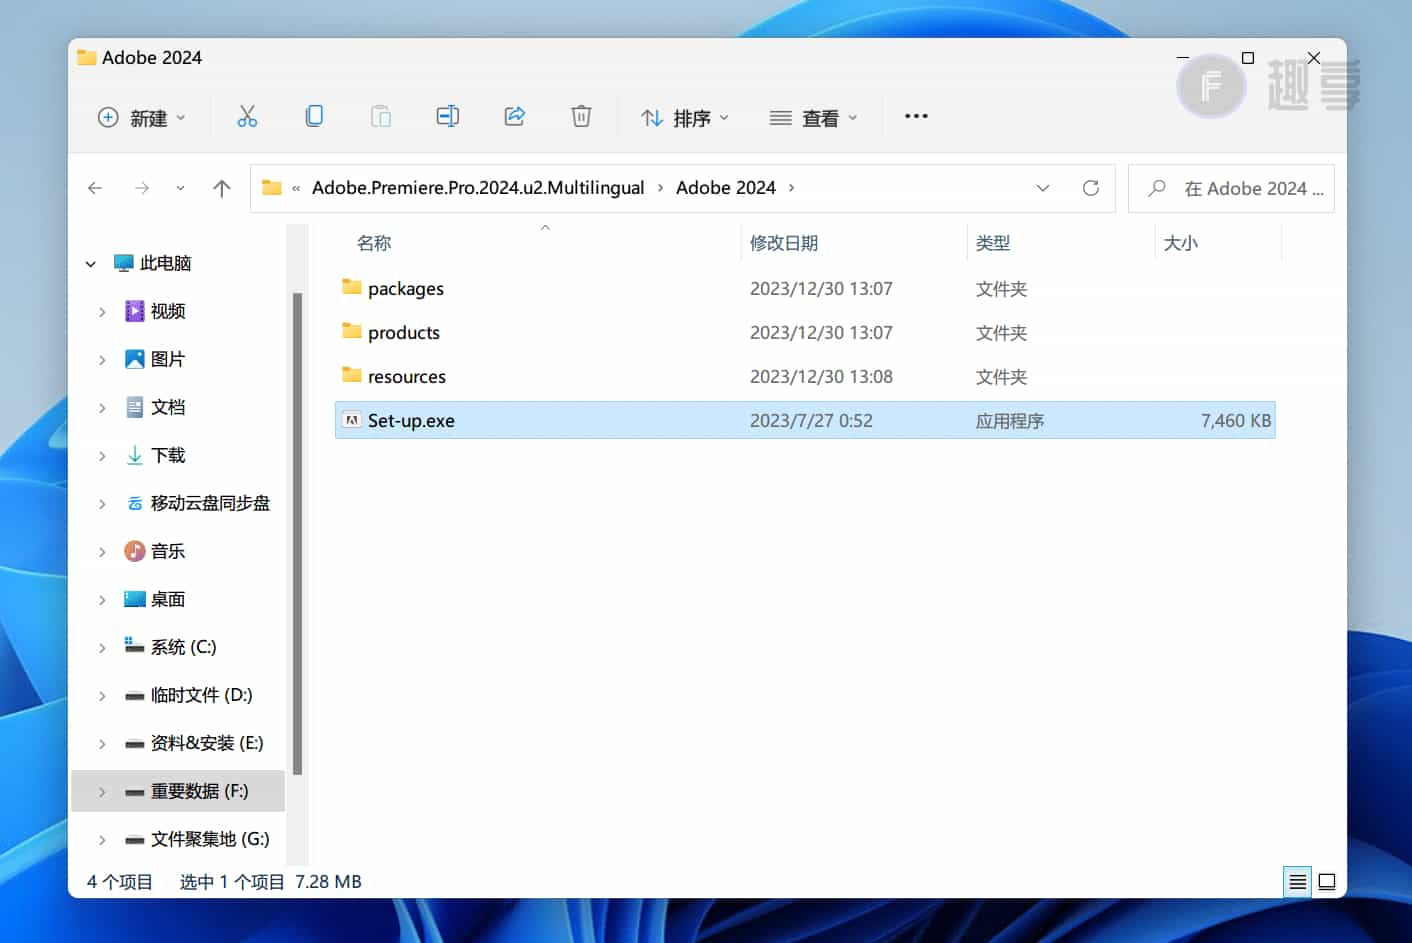This screenshot has height=943, width=1412.
Task: Expand the 图片 tree node
Action: (102, 360)
